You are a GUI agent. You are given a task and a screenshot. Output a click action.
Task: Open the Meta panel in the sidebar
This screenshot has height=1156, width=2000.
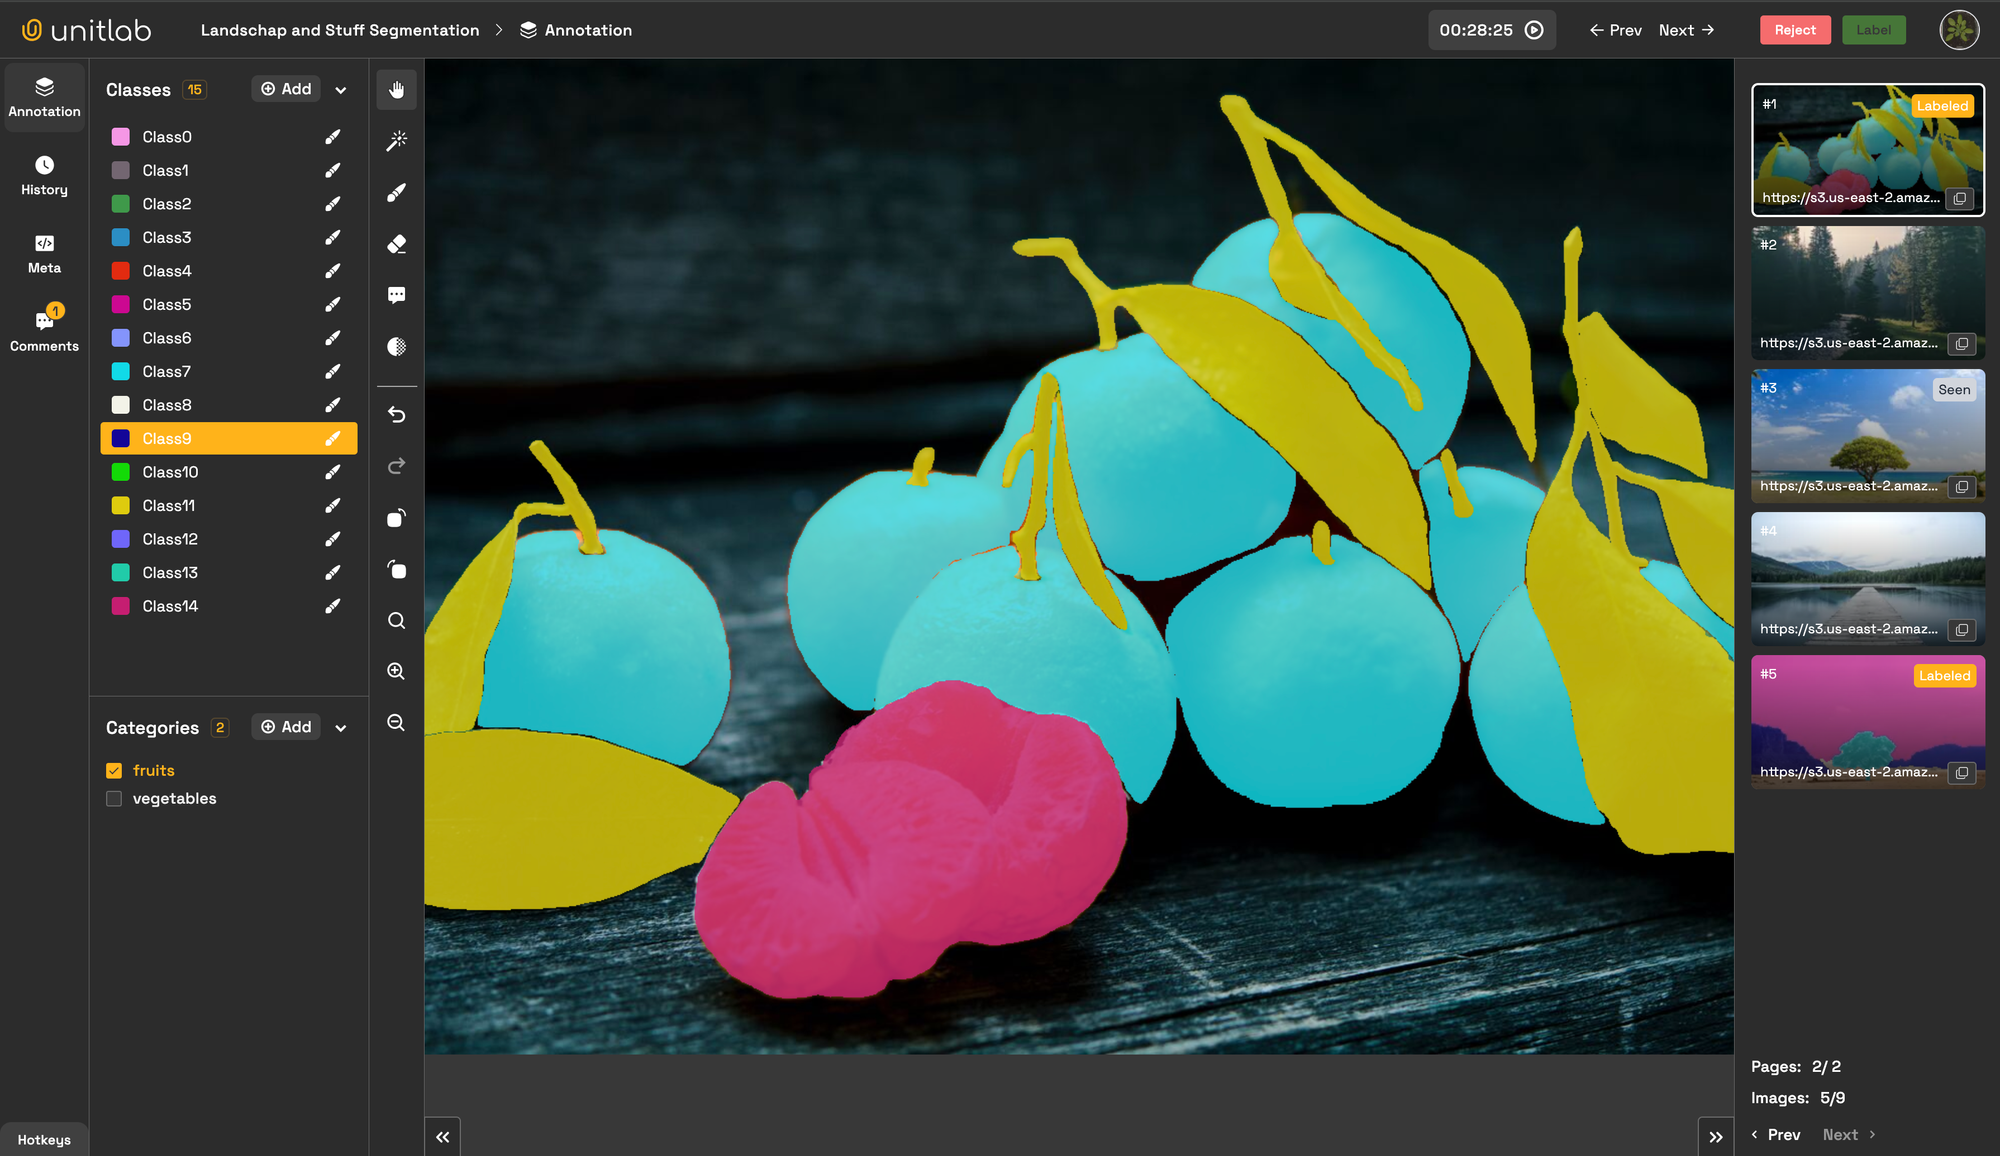[43, 254]
